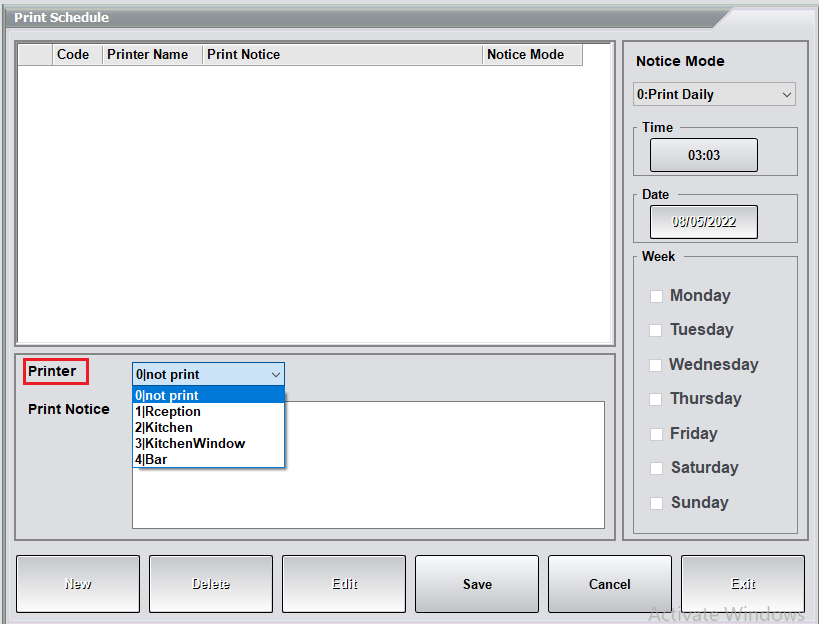
Task: Open the 03:03 time picker
Action: pos(704,155)
